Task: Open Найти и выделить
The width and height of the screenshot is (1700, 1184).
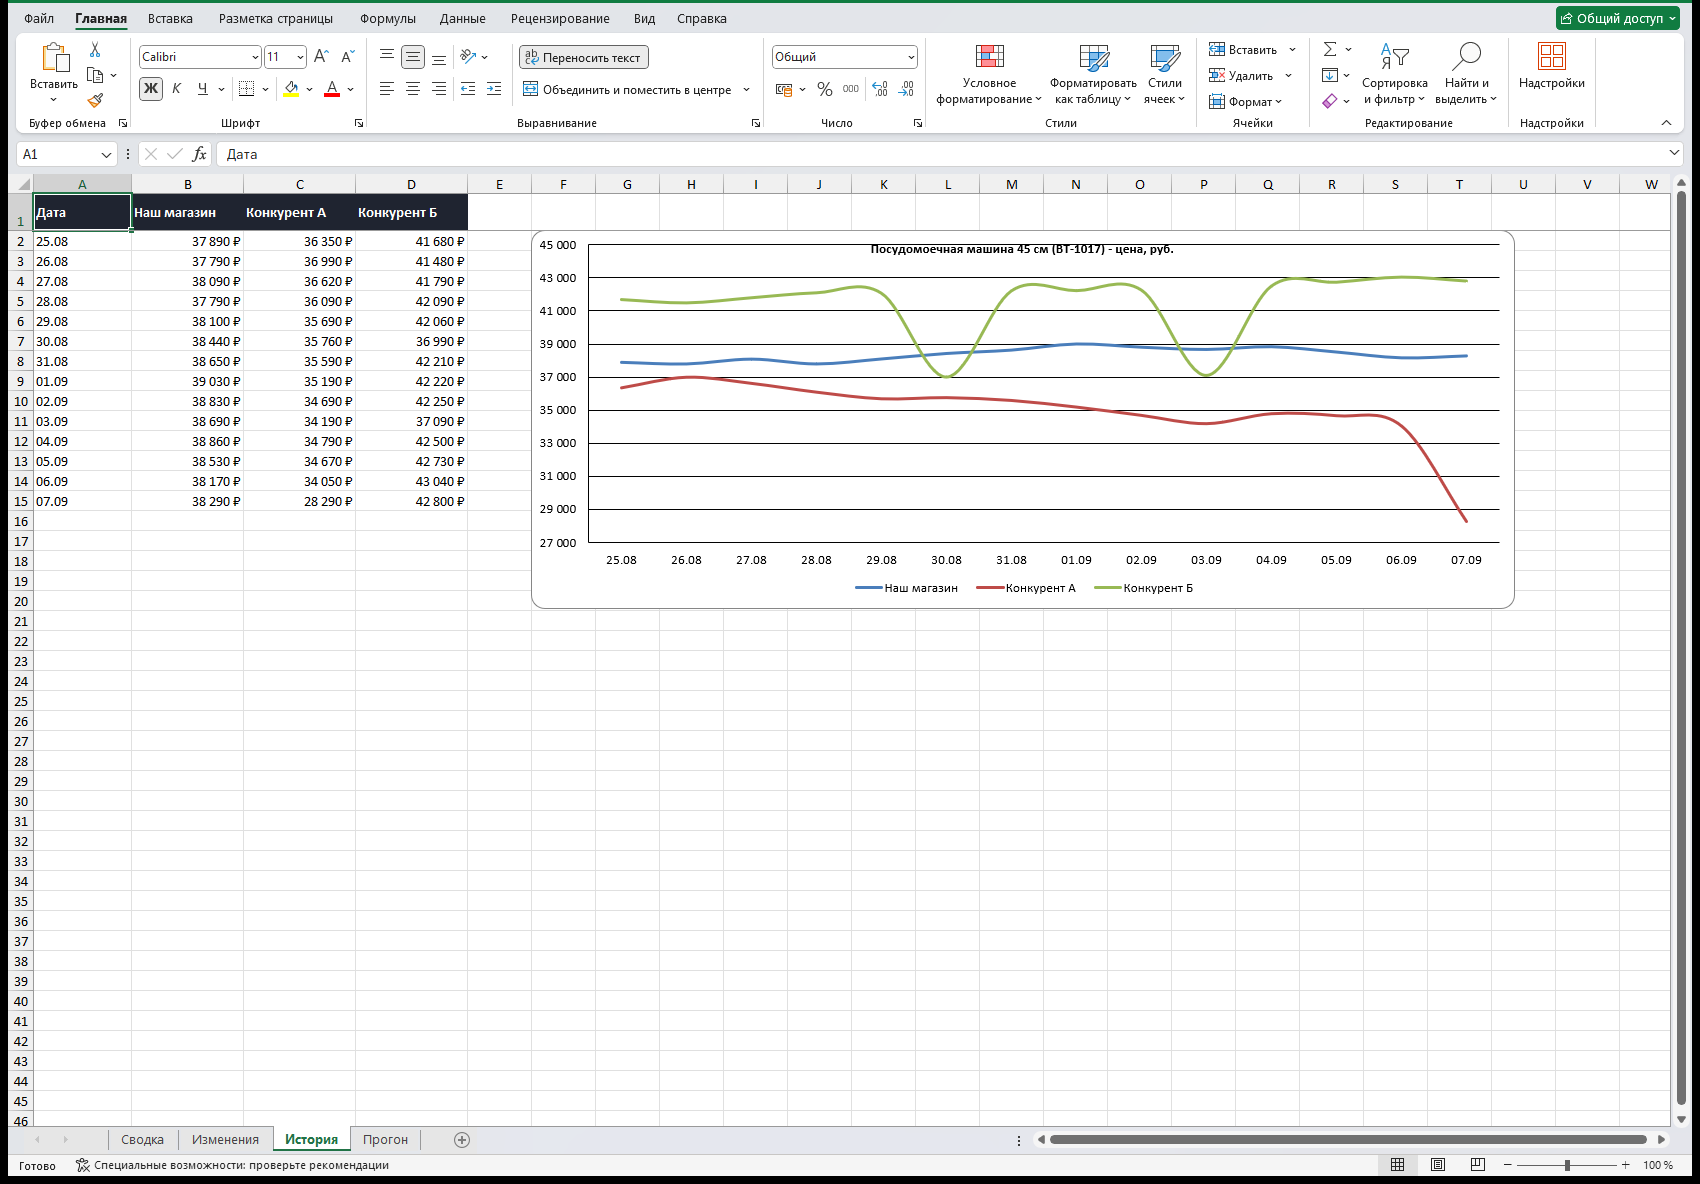Action: coord(1466,73)
